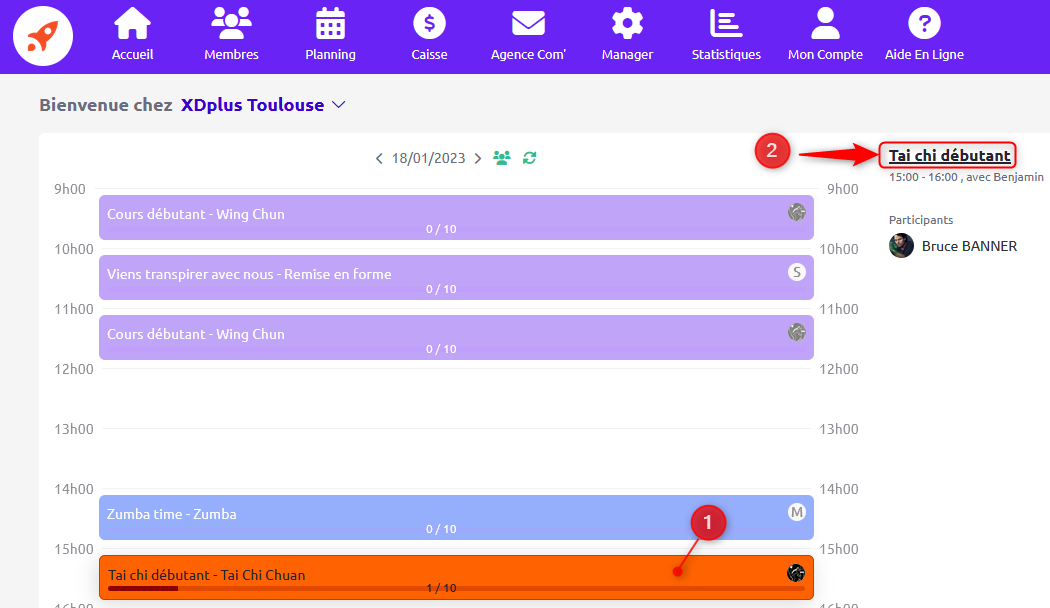Open Agence Com' envelope menu

(528, 34)
